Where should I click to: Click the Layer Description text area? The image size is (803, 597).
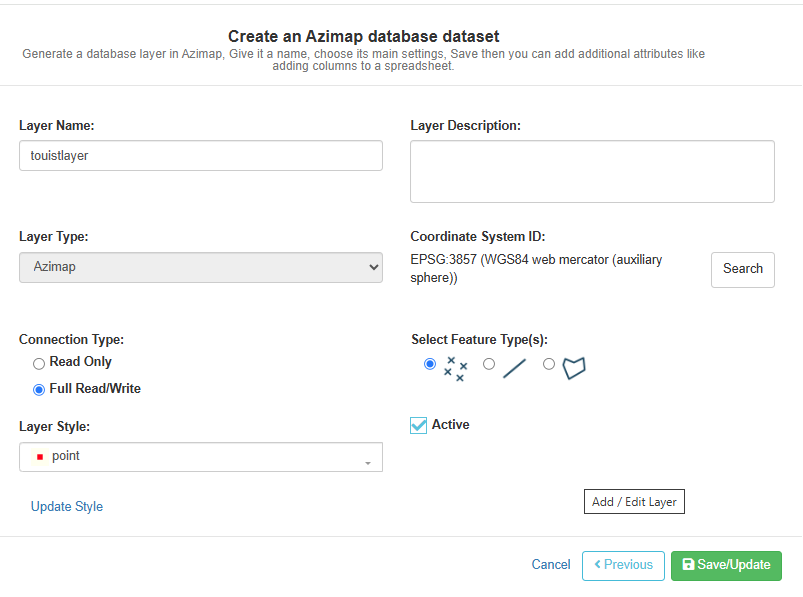[592, 172]
